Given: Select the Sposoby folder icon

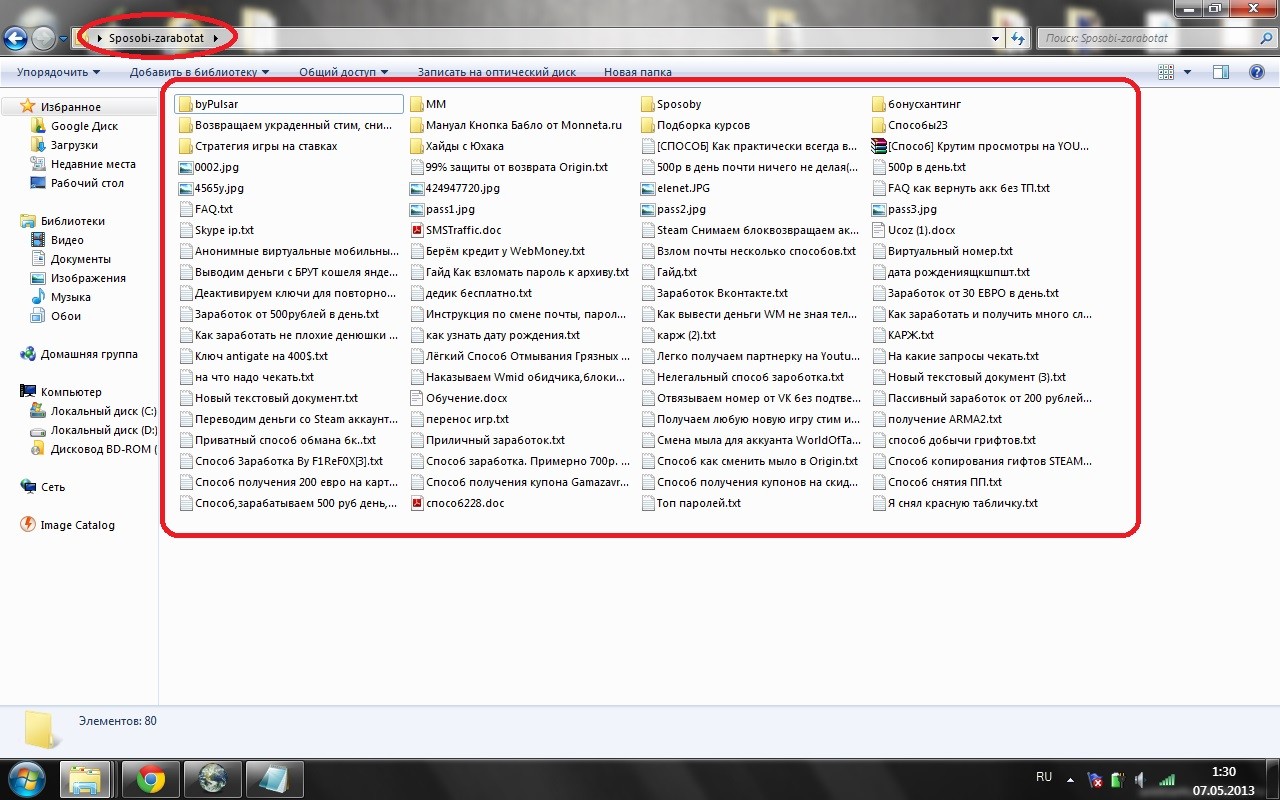Looking at the screenshot, I should (648, 104).
